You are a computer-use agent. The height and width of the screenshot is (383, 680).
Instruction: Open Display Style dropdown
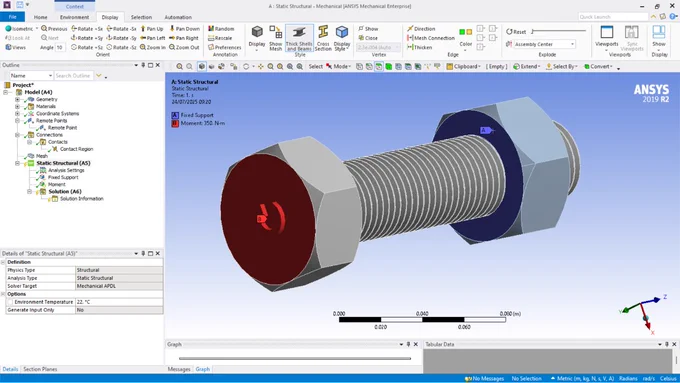[342, 38]
